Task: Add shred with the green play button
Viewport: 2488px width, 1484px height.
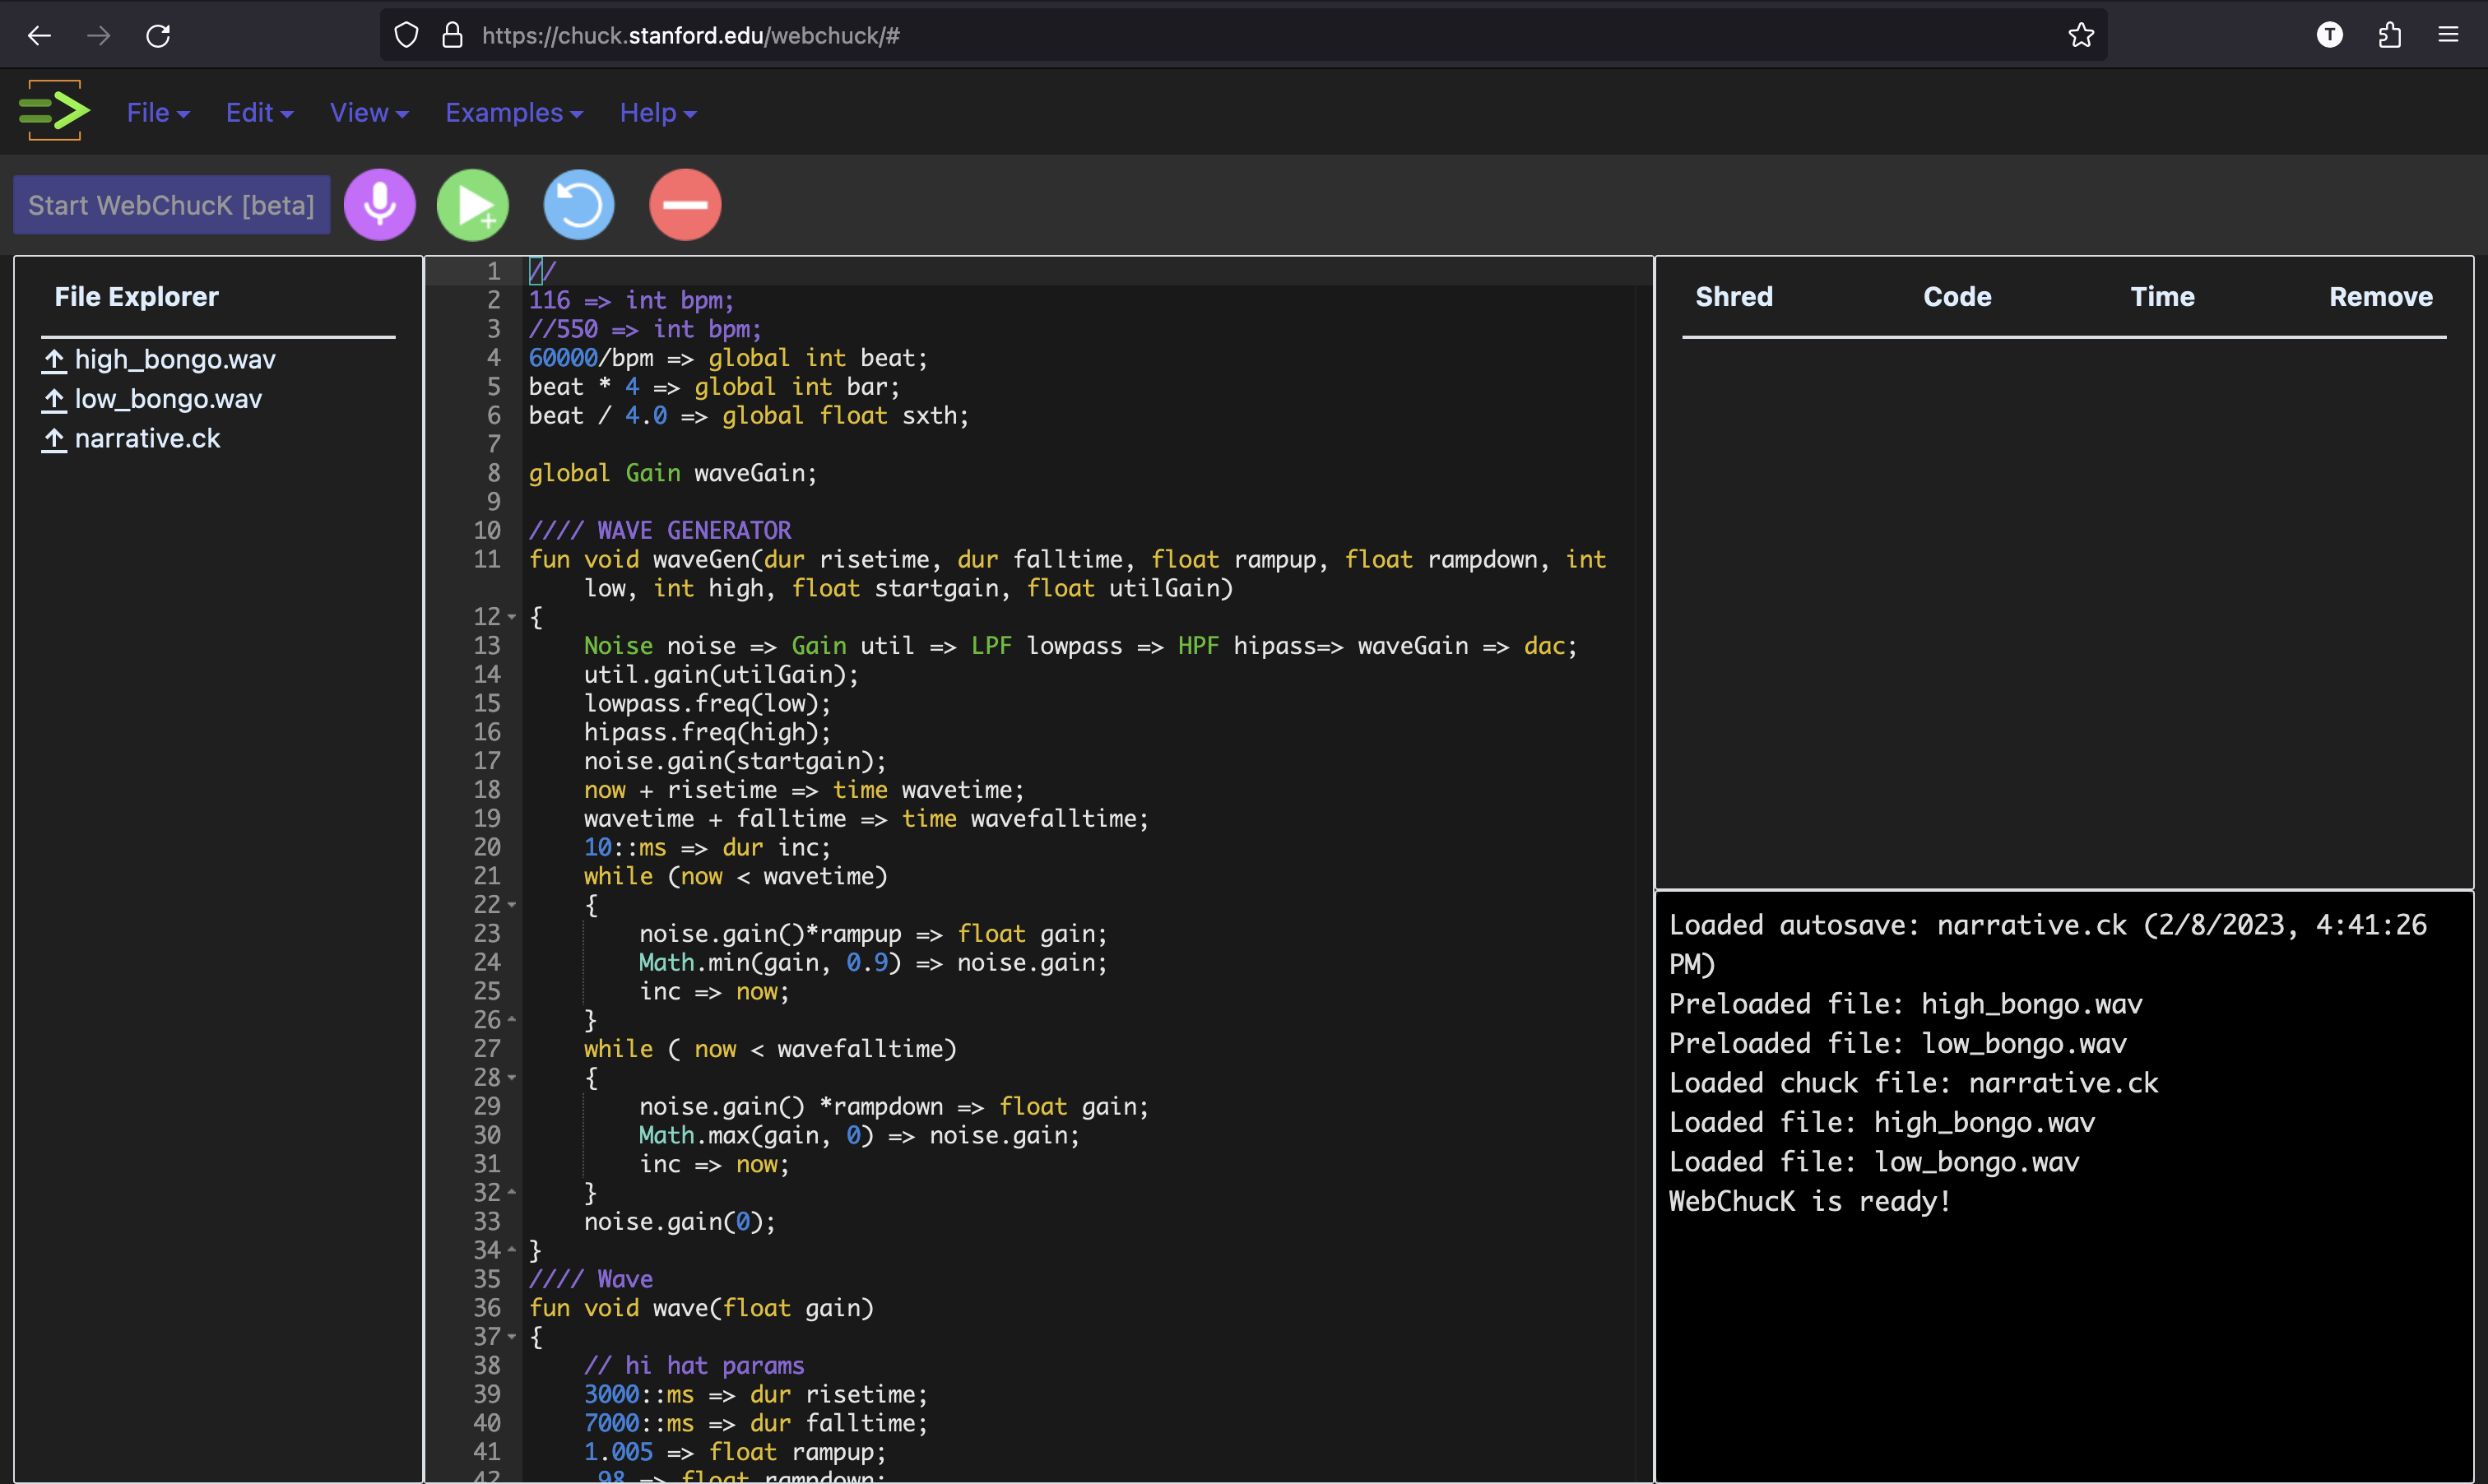Action: [x=473, y=205]
